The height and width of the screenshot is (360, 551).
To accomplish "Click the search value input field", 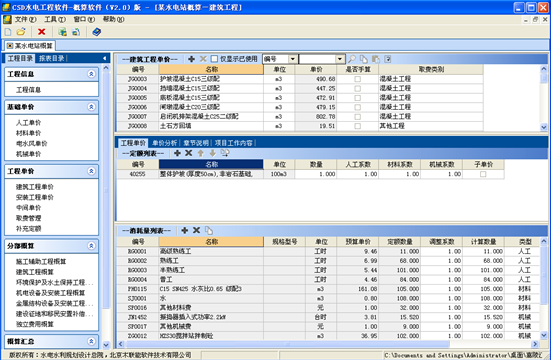I will (x=317, y=59).
